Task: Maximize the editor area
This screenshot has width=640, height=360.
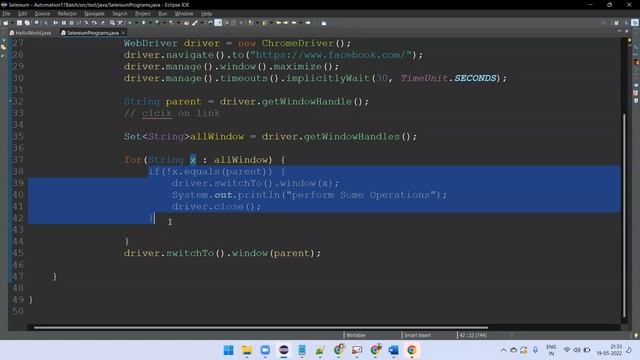Action: [627, 31]
